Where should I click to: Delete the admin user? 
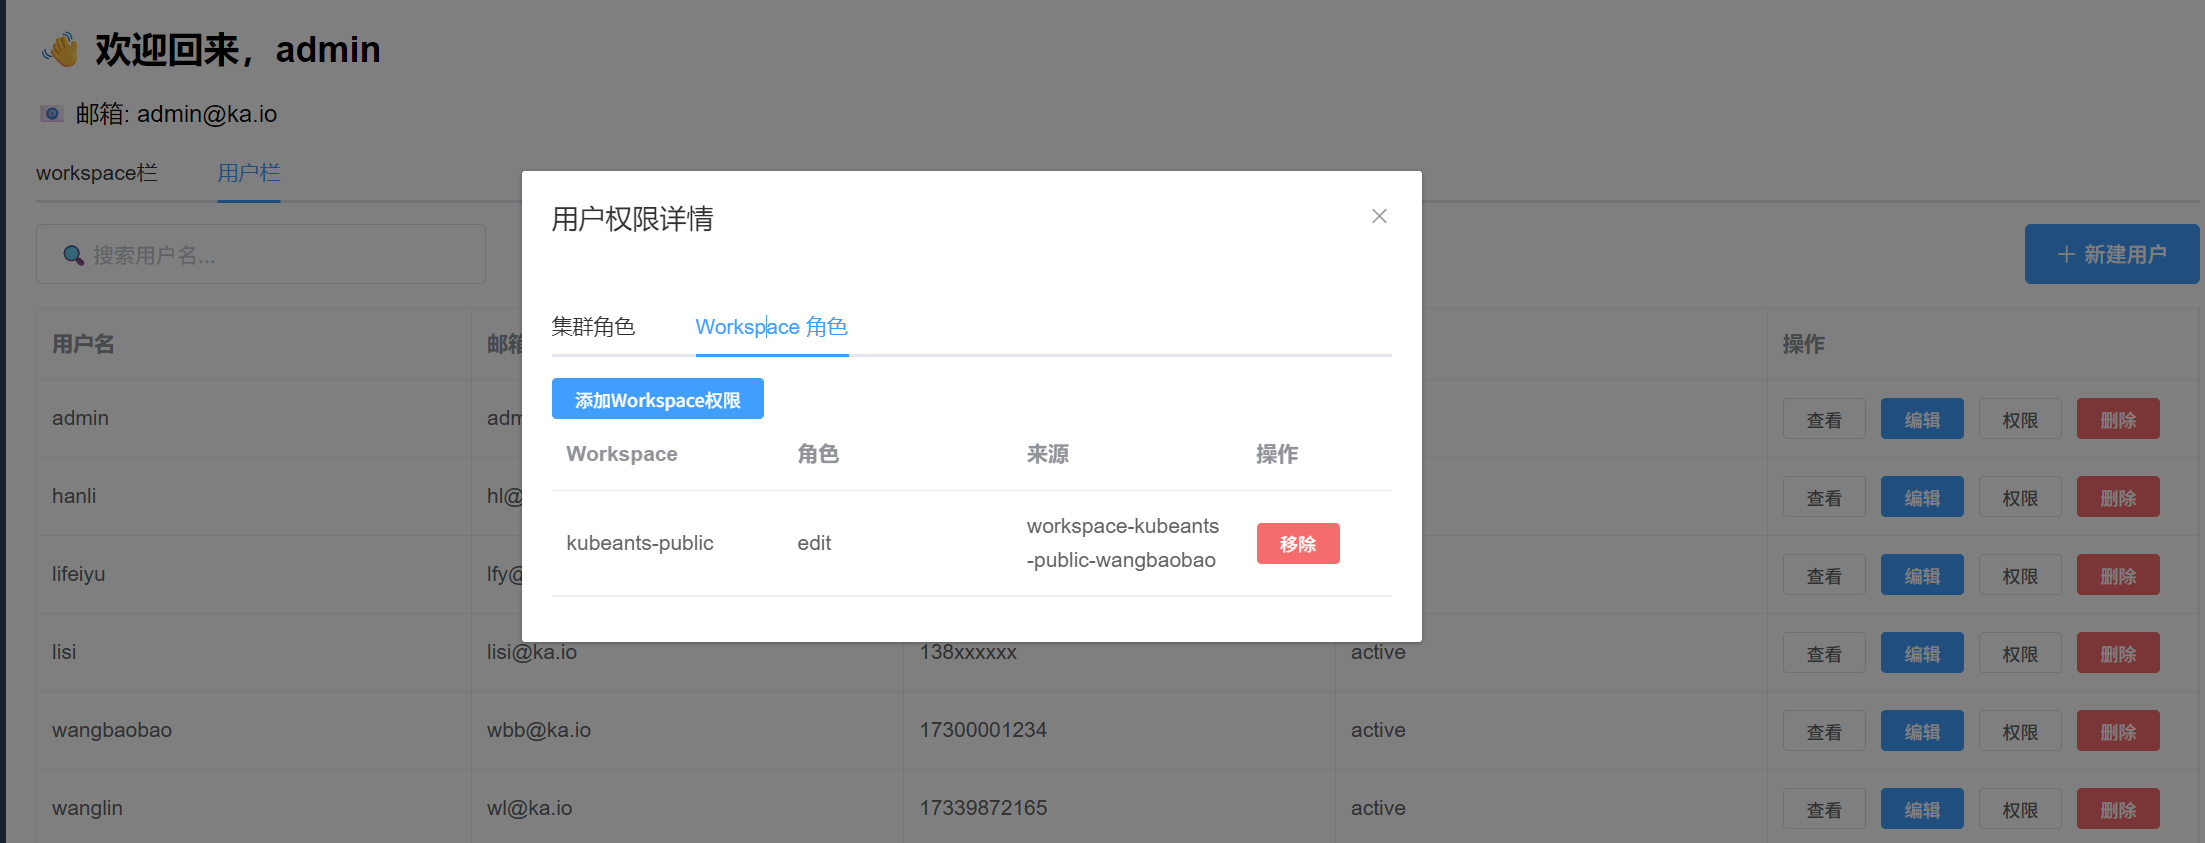coord(2117,420)
